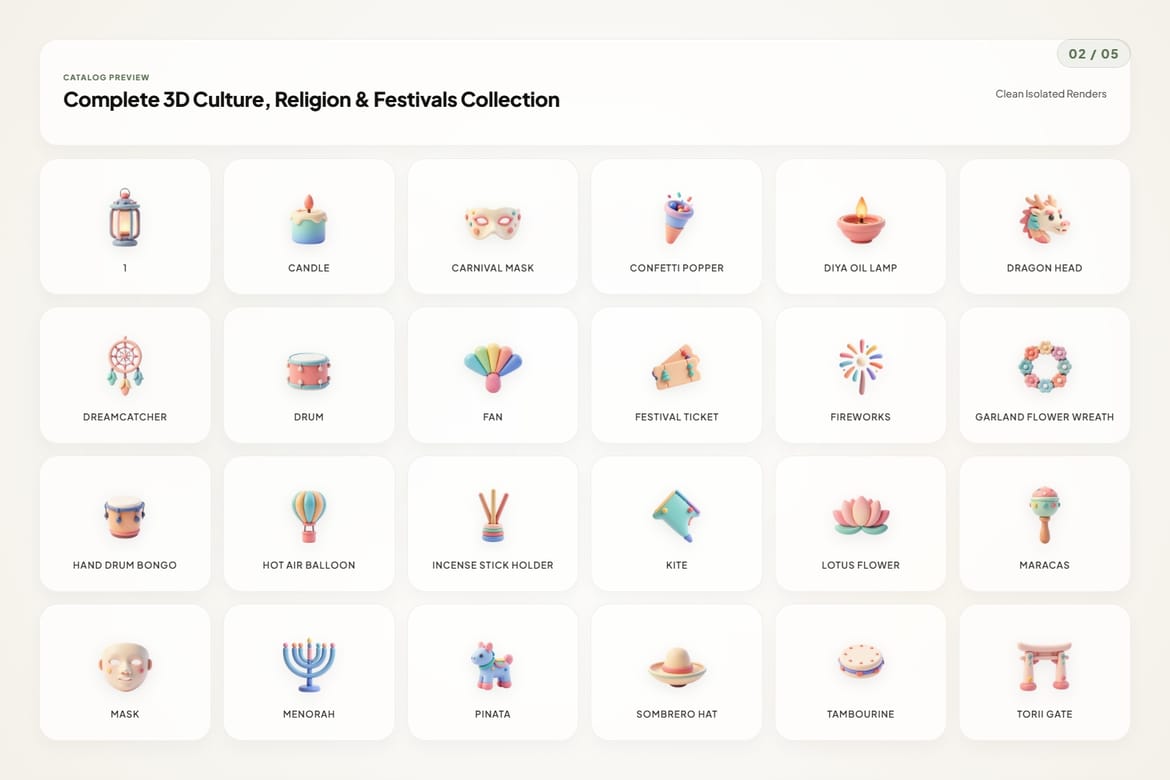Pick the Incense Stick Holder icon
This screenshot has height=780, width=1170.
tap(492, 515)
